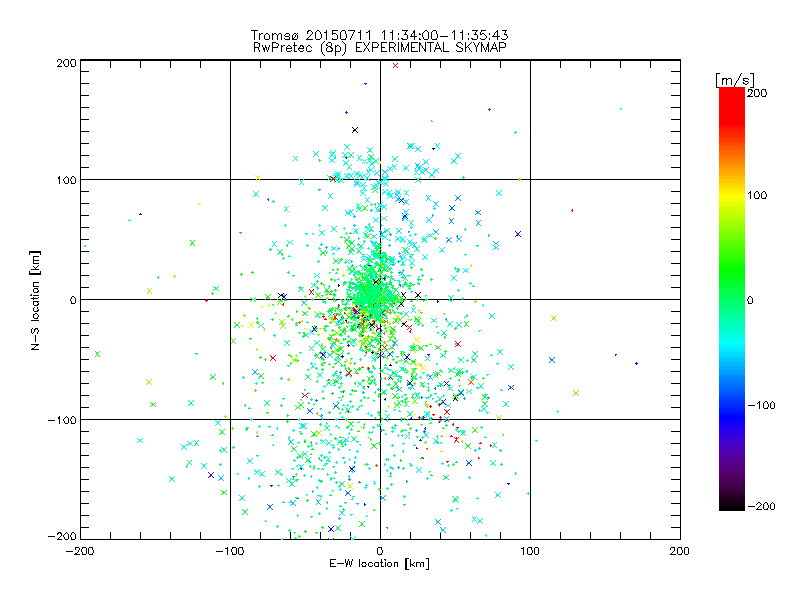Click the N-S axis tick label '-200'
The image size is (800, 600).
[x=62, y=536]
